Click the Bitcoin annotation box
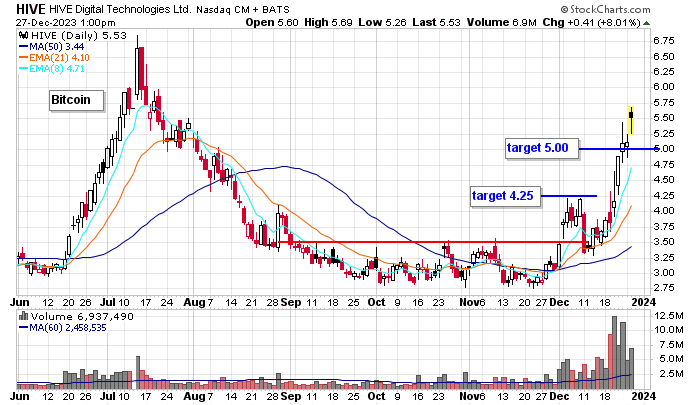This screenshot has height=405, width=700. point(76,100)
